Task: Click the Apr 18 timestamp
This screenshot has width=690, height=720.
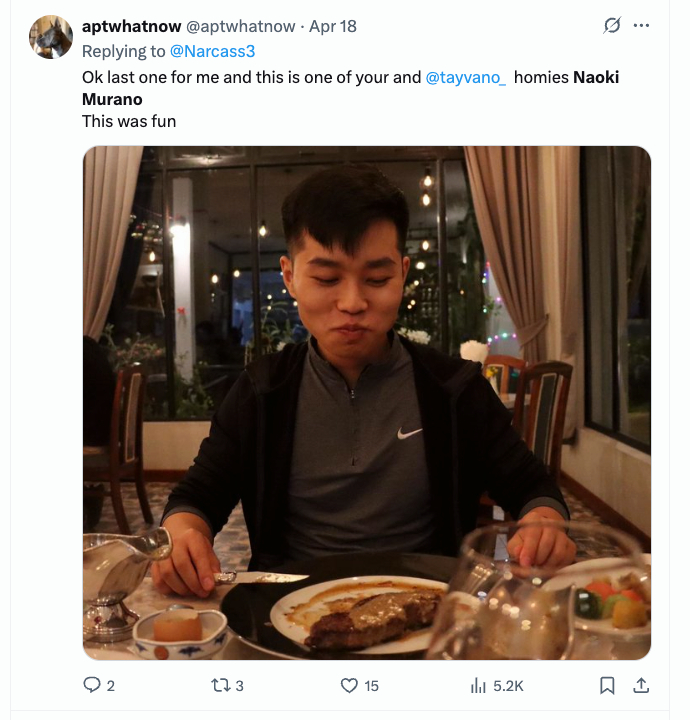Action: pyautogui.click(x=333, y=26)
